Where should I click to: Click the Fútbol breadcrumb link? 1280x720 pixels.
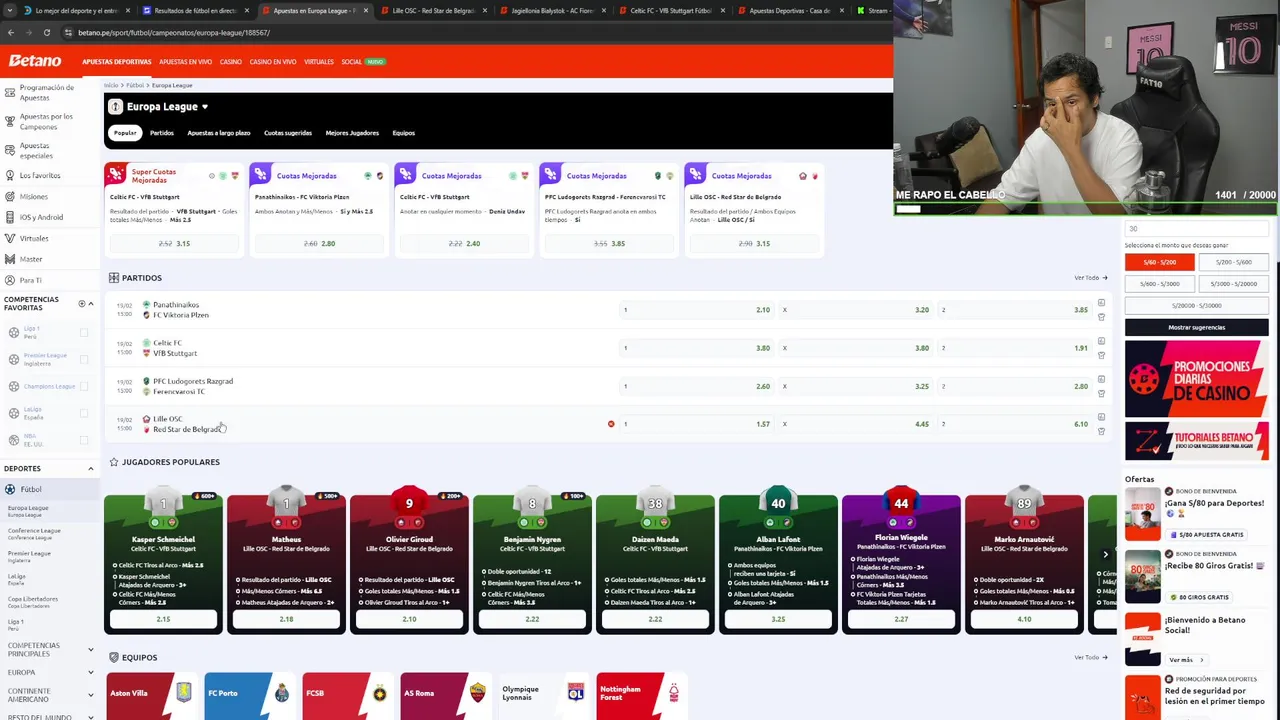135,85
